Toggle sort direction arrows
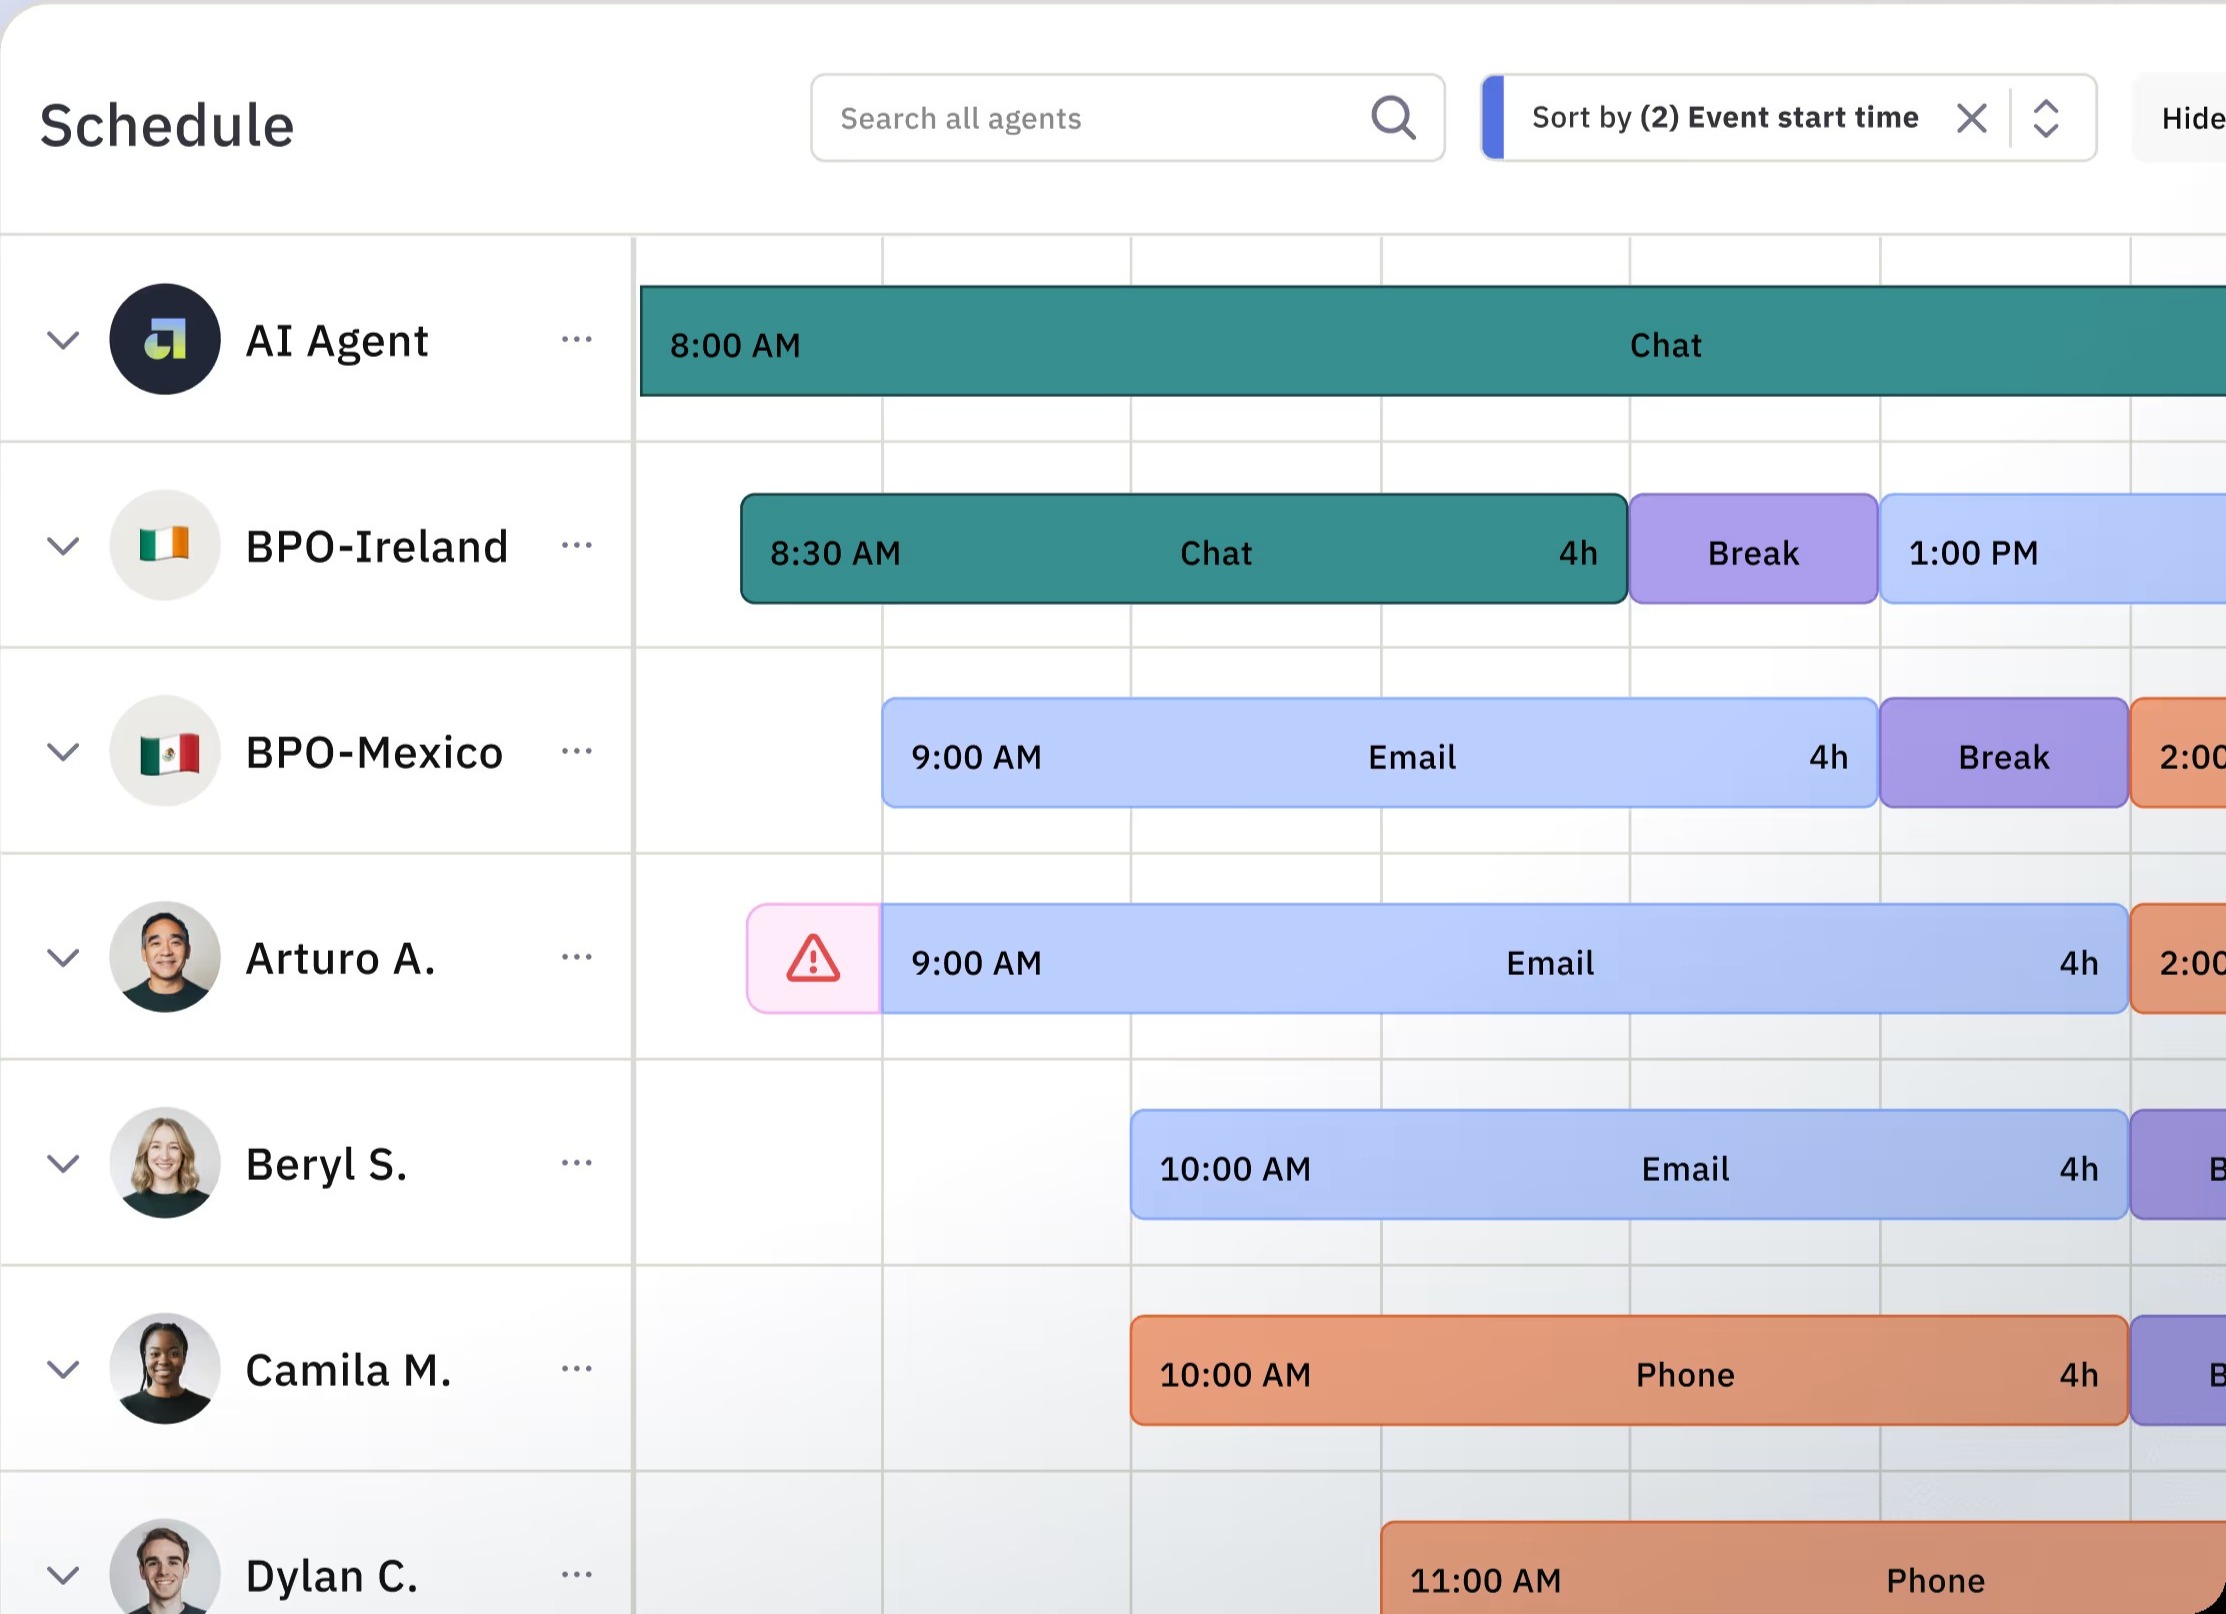The image size is (2226, 1614). pos(2046,118)
